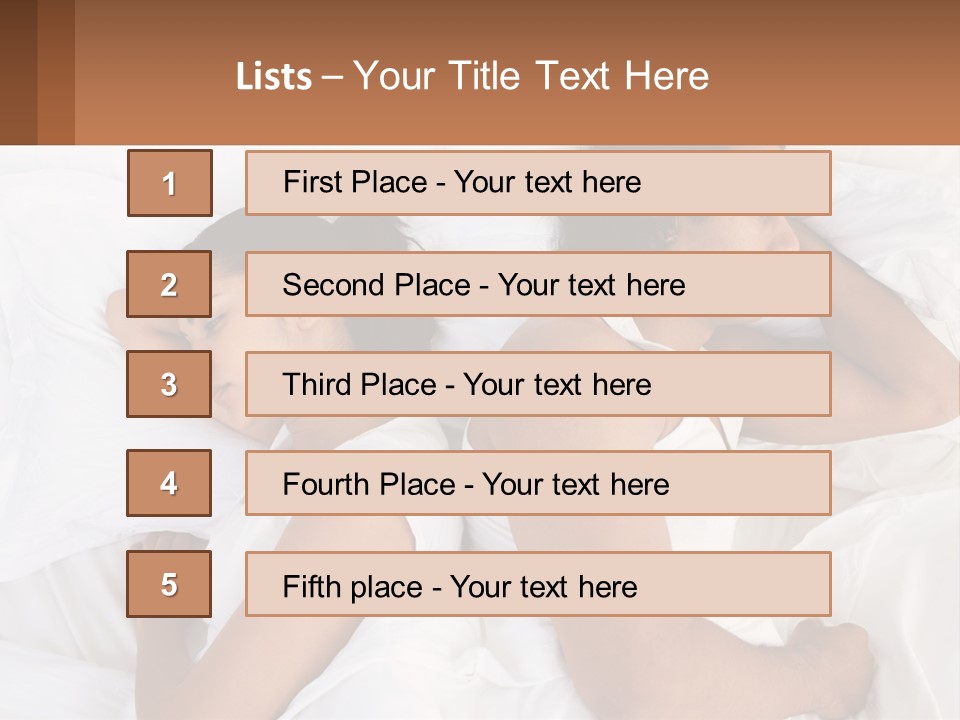Viewport: 960px width, 720px height.
Task: Click the number 1 box
Action: click(169, 183)
